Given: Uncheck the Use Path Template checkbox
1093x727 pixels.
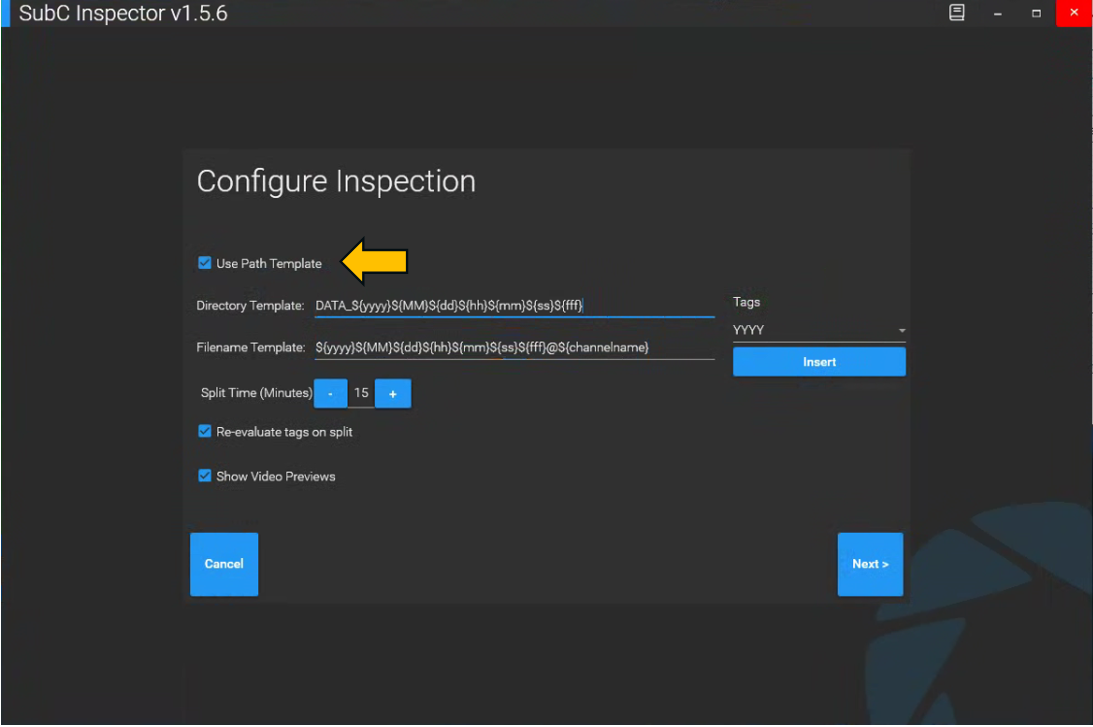Looking at the screenshot, I should [205, 264].
